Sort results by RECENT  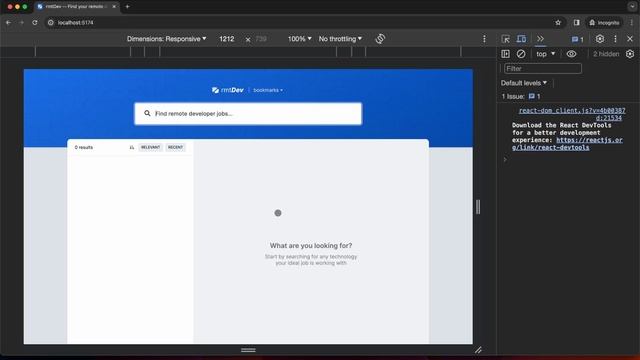(176, 147)
